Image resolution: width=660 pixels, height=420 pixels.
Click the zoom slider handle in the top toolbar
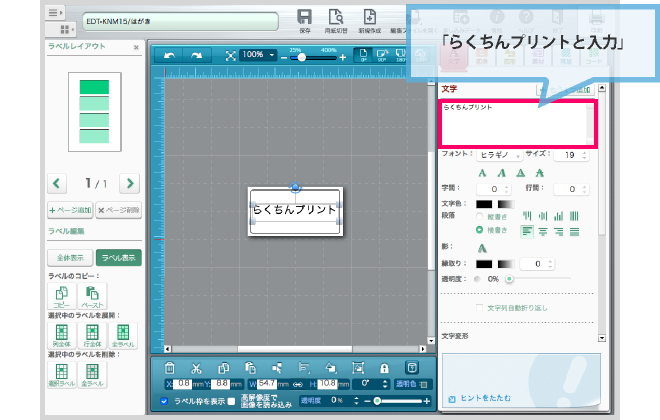tap(301, 58)
